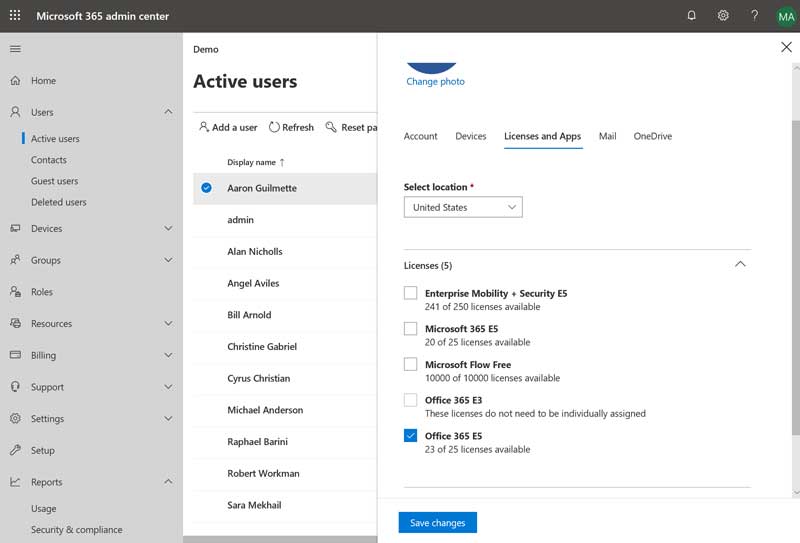This screenshot has height=543, width=800.
Task: Collapse the Users section chevron
Action: pos(168,111)
